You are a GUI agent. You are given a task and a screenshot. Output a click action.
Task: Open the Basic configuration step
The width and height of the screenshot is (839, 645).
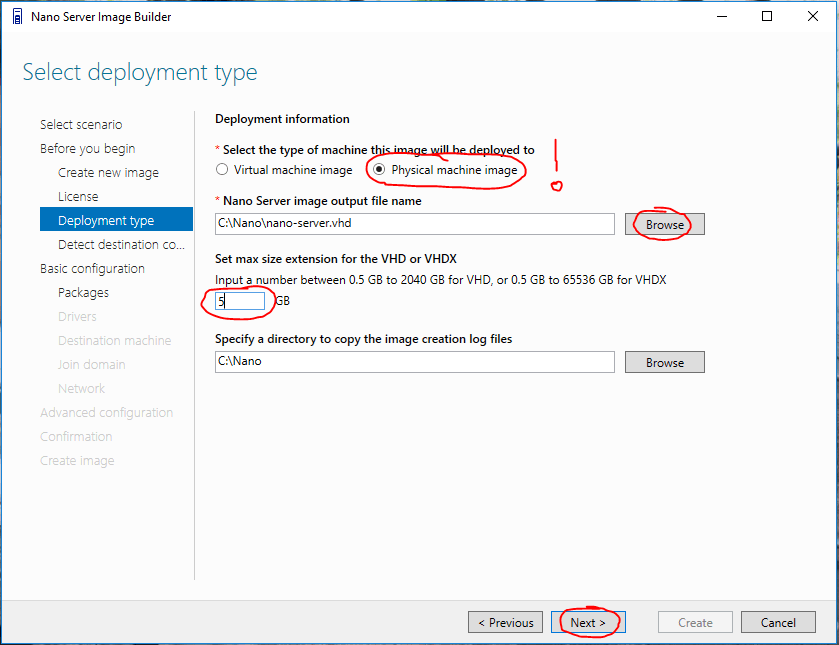click(x=93, y=269)
